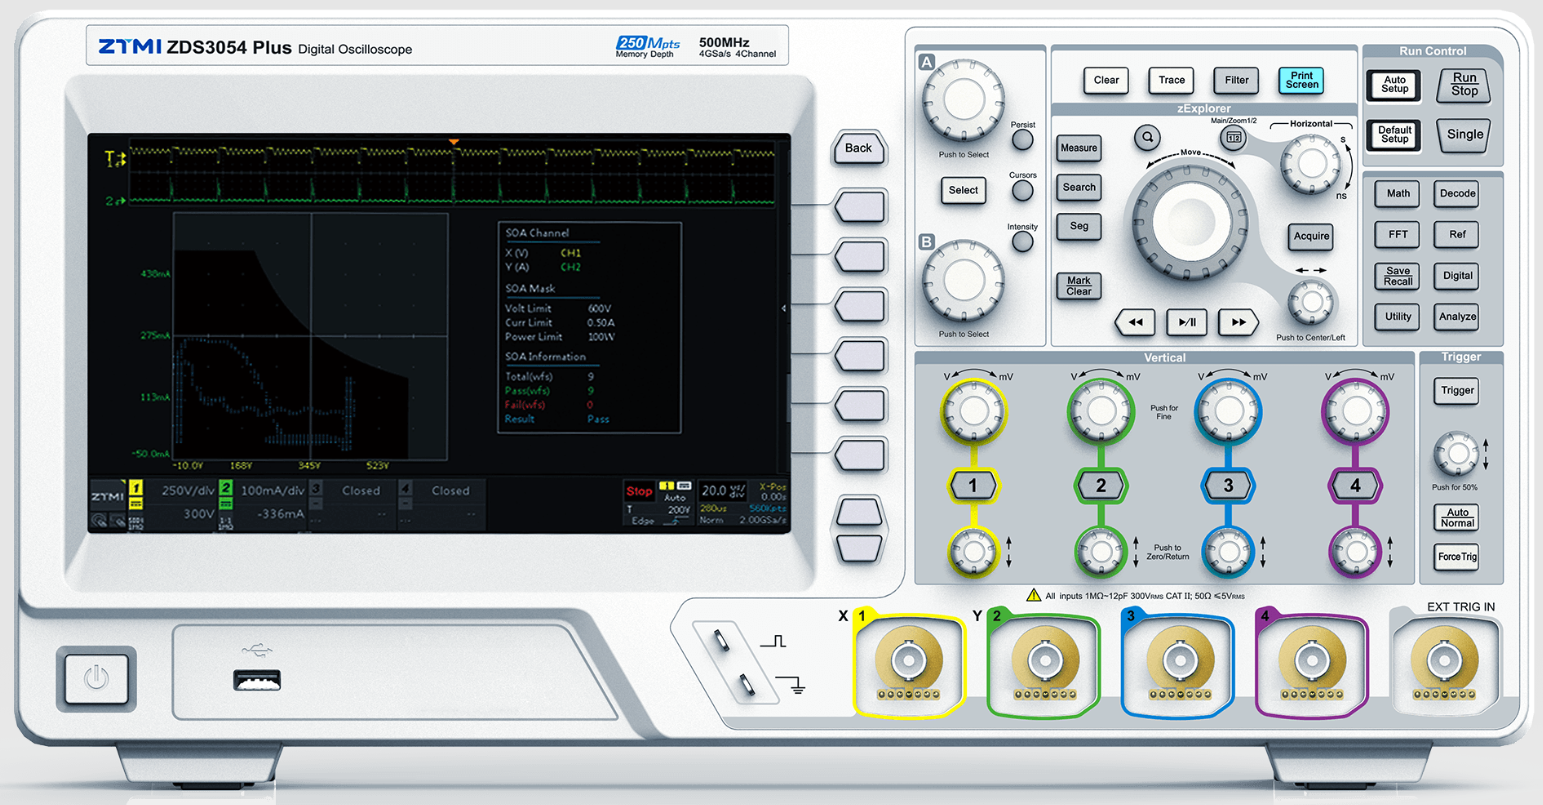
Task: Click the magnifier zoom button in zExplorer
Action: coord(1147,137)
